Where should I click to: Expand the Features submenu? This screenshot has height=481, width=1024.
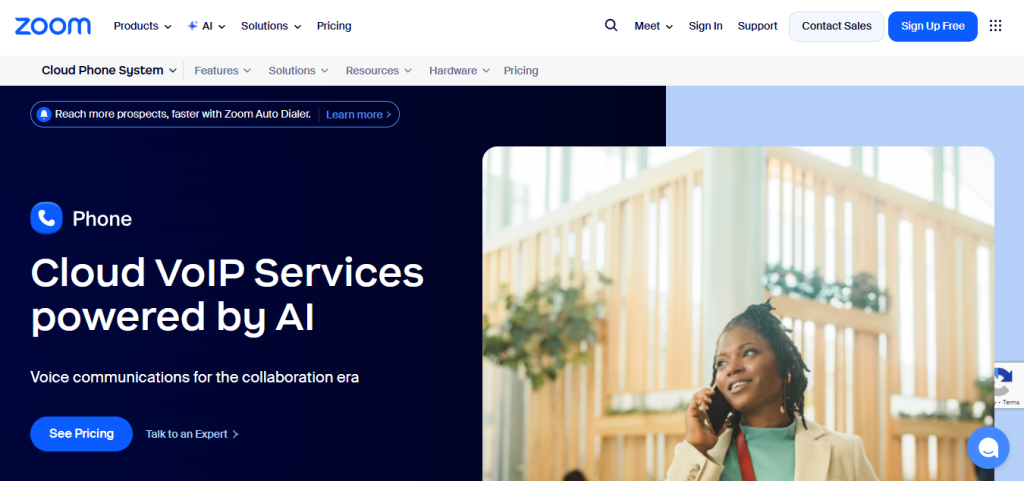(223, 70)
